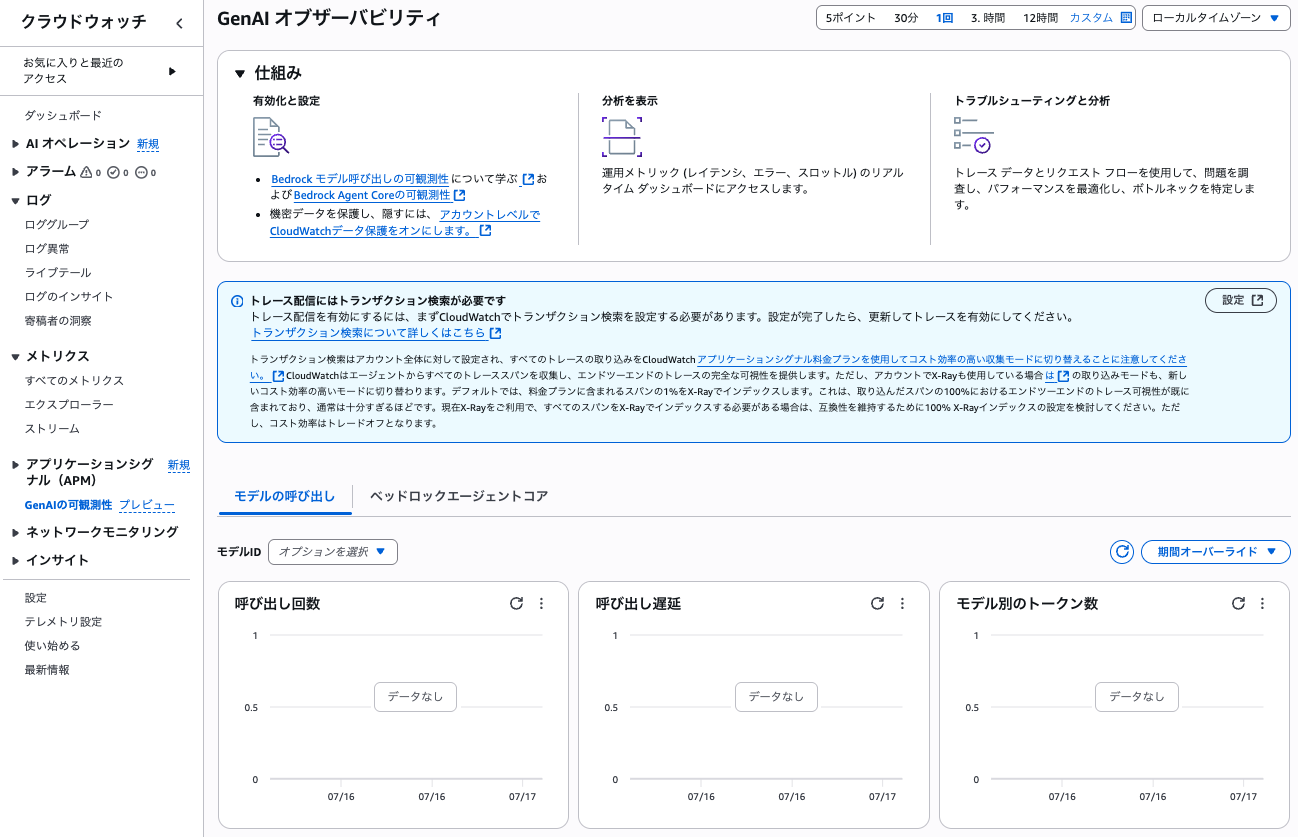Screen dimensions: 1298x837
Task: Select the 3. 時間 time range
Action: click(x=988, y=18)
